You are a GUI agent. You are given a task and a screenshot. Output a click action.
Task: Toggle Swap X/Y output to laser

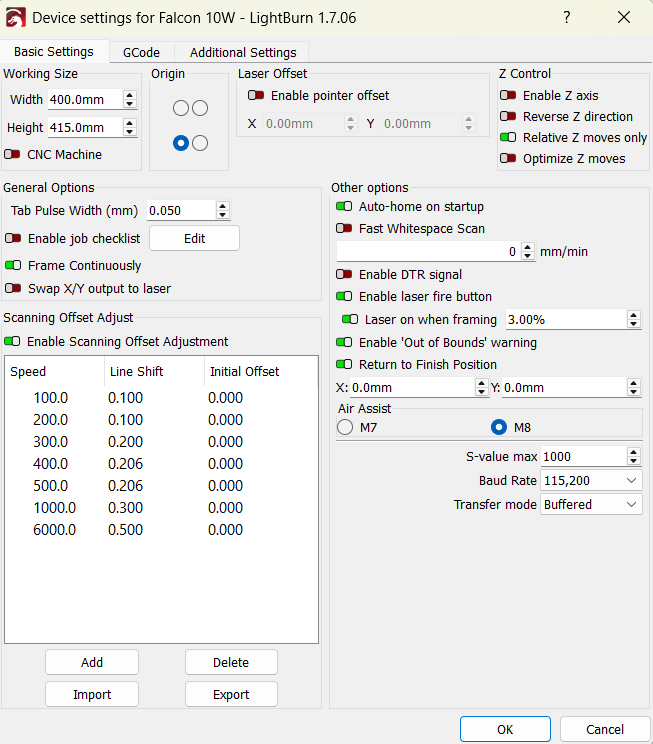click(13, 288)
